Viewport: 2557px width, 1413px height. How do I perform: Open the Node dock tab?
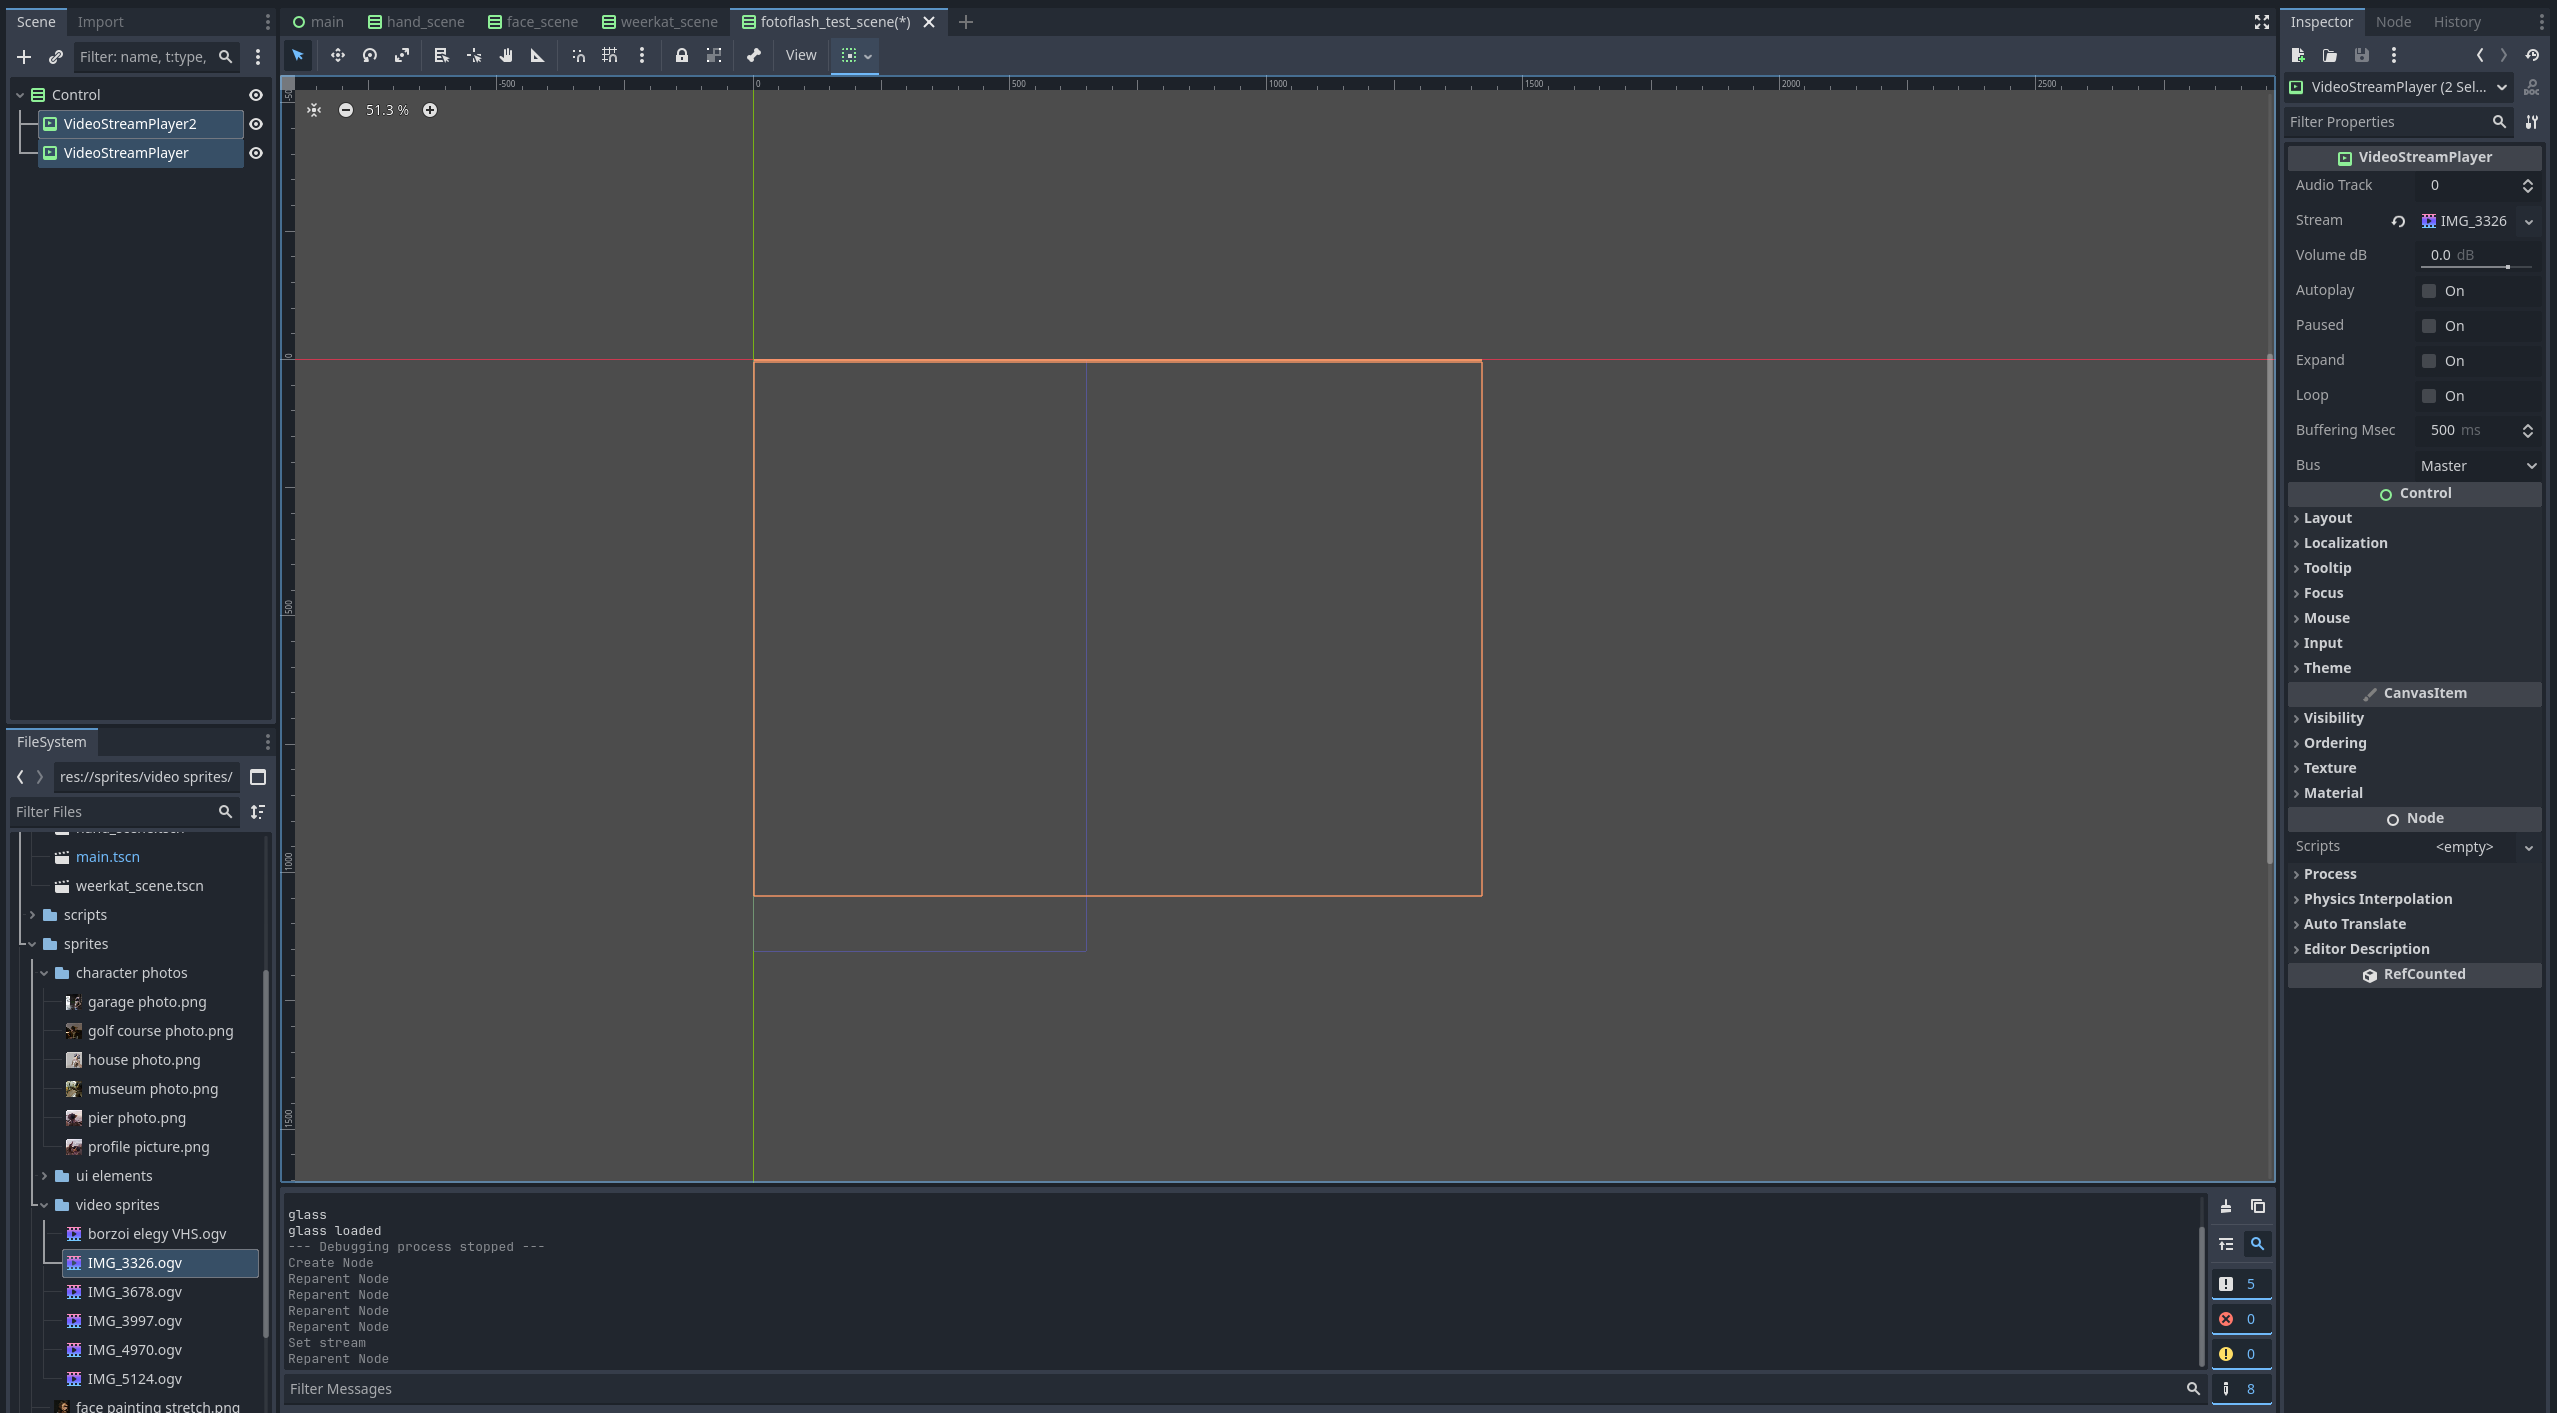point(2393,22)
